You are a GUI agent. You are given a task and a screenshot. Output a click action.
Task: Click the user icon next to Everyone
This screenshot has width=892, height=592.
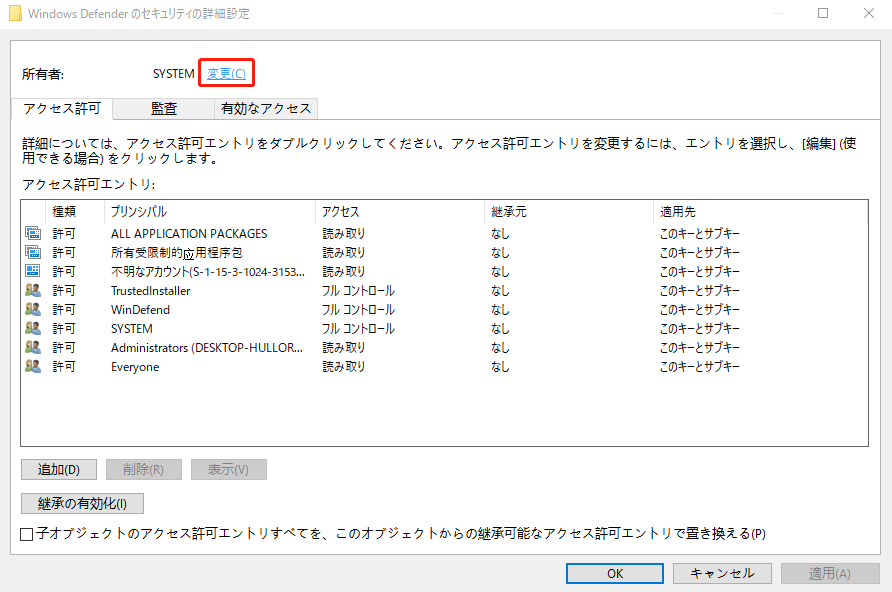33,366
